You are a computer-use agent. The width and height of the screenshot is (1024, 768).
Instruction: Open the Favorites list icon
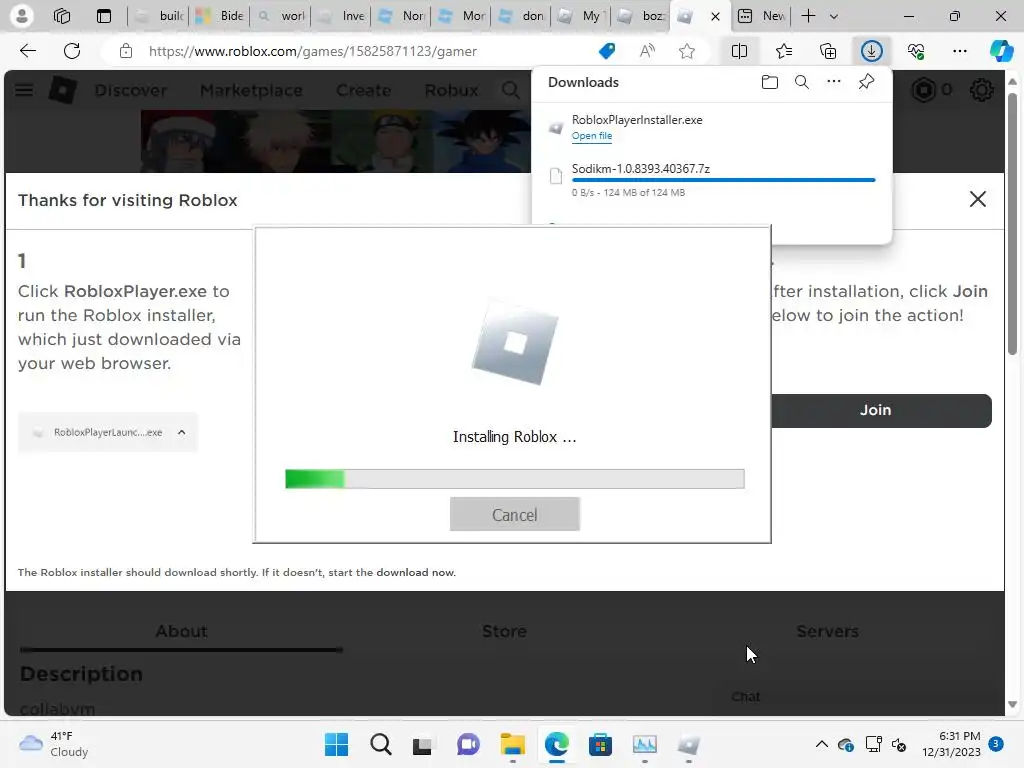click(784, 51)
